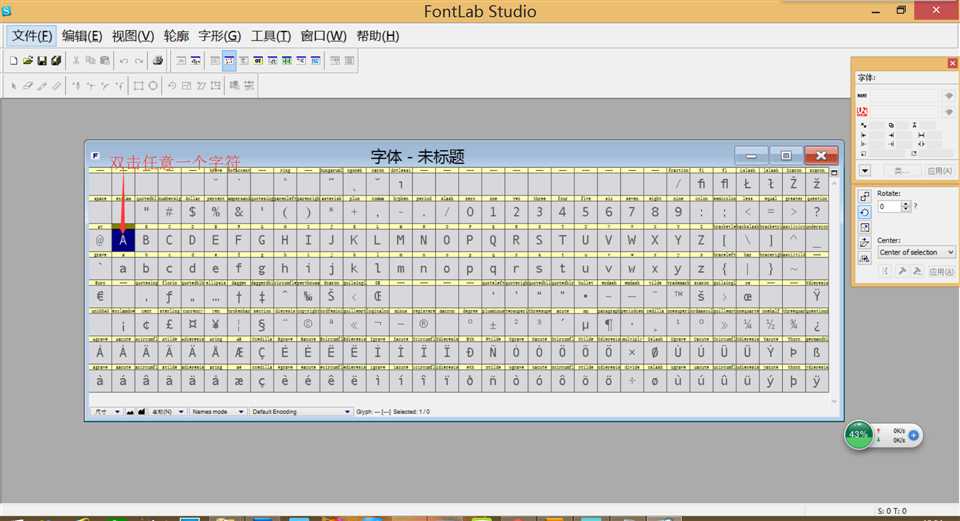This screenshot has width=960, height=521.
Task: Select the capital B glyph cell
Action: tap(146, 241)
